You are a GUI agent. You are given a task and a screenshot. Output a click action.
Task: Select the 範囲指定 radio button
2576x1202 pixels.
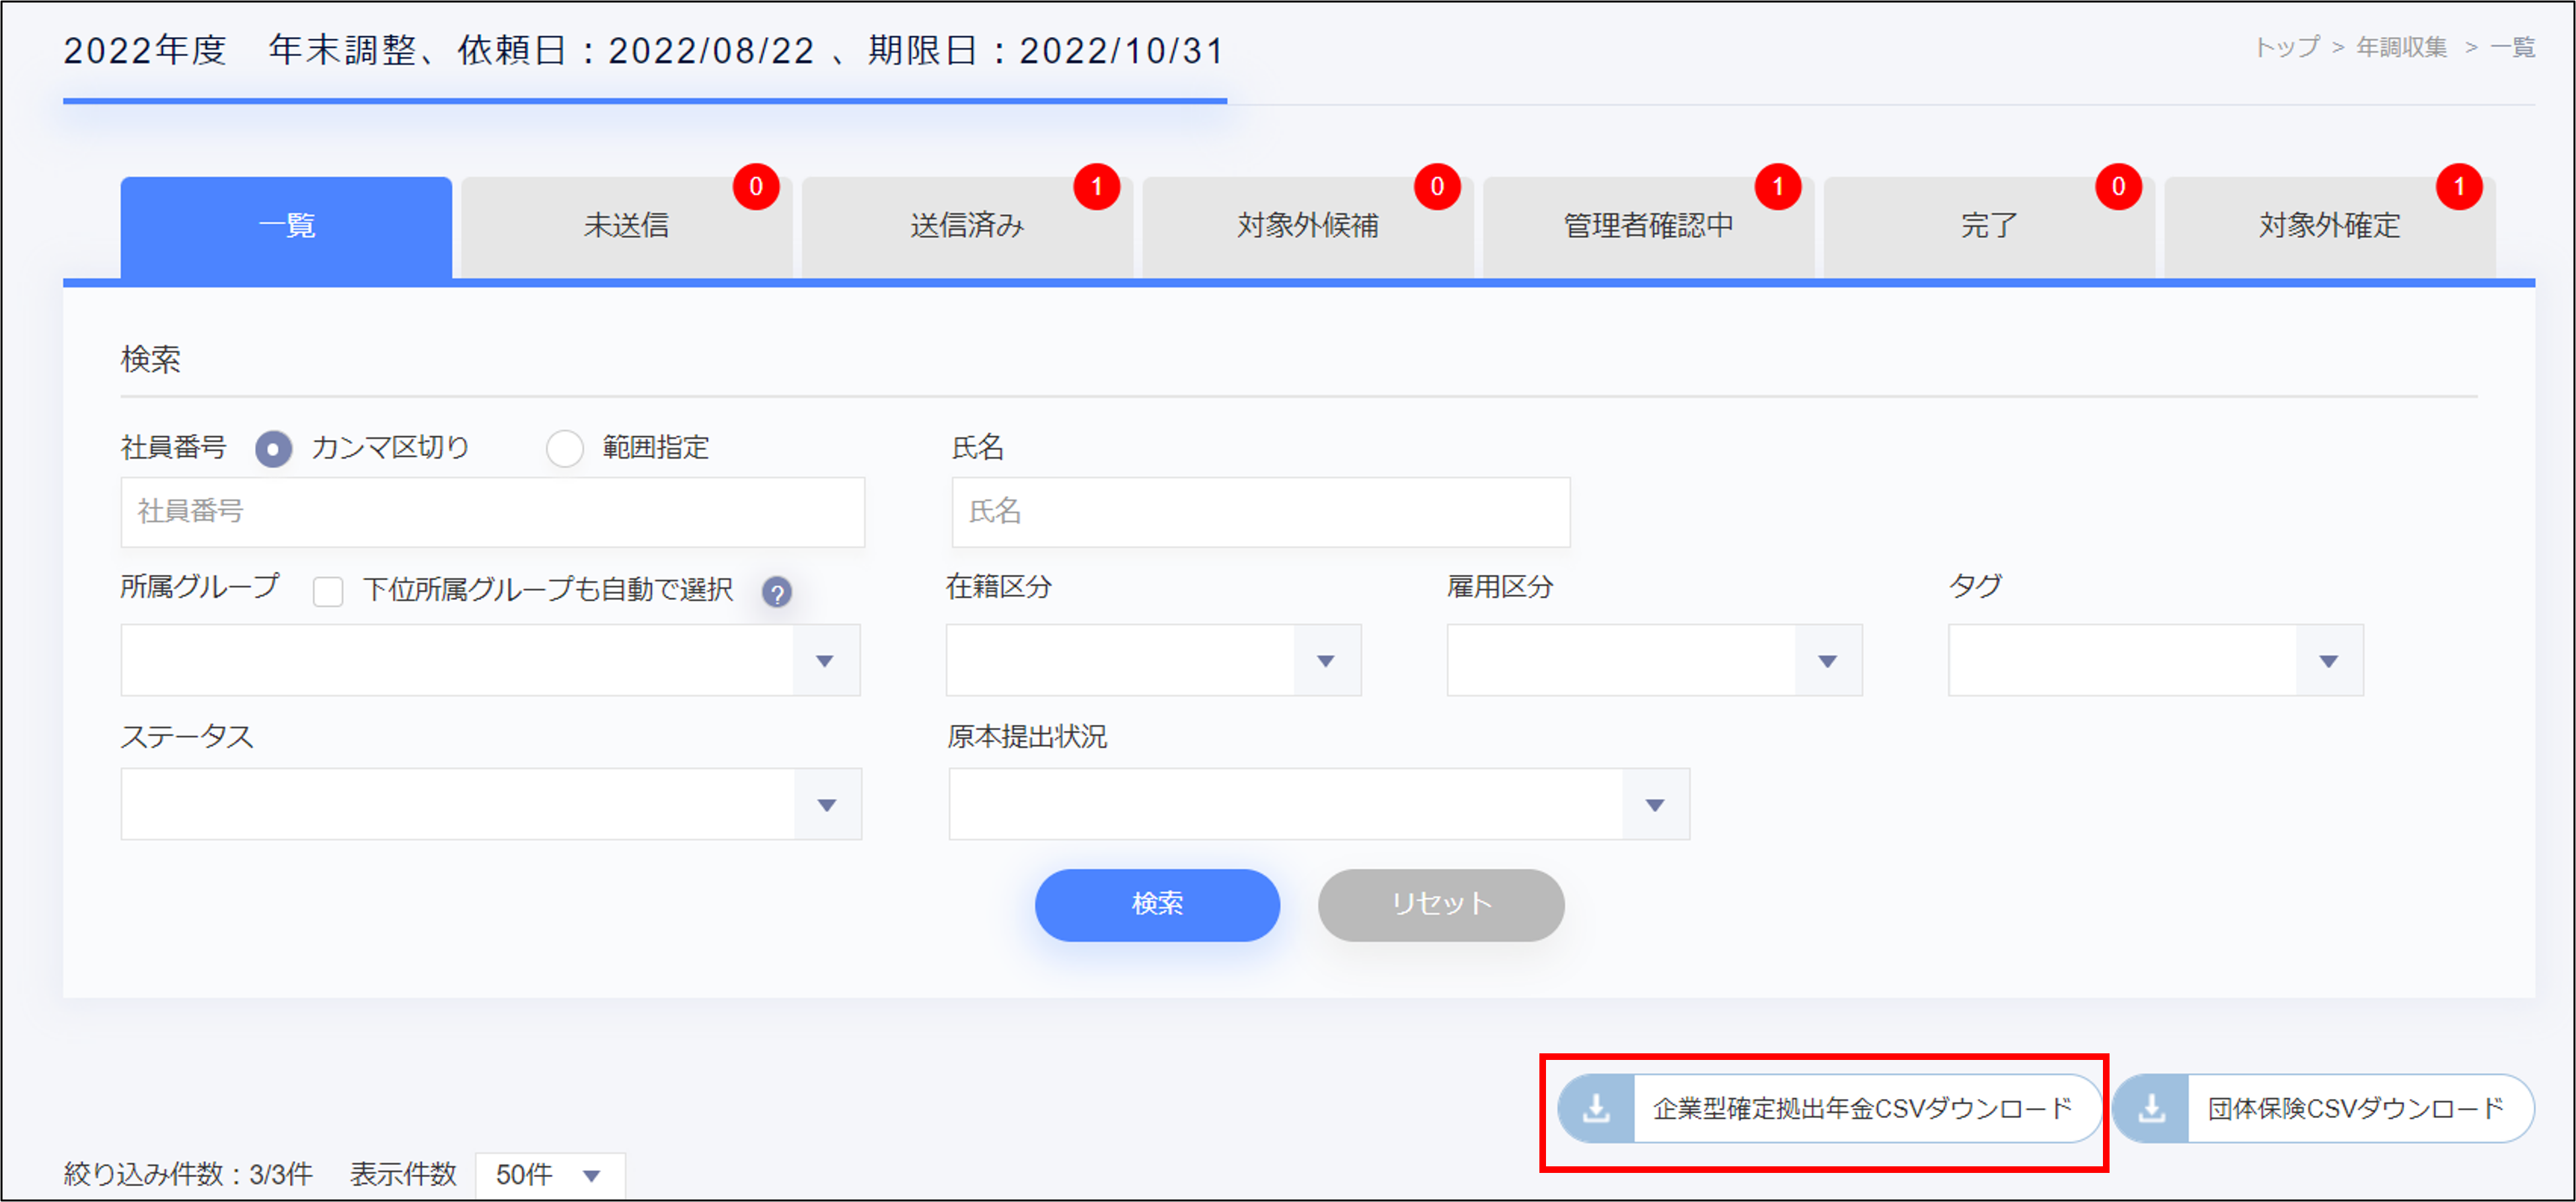[x=565, y=449]
